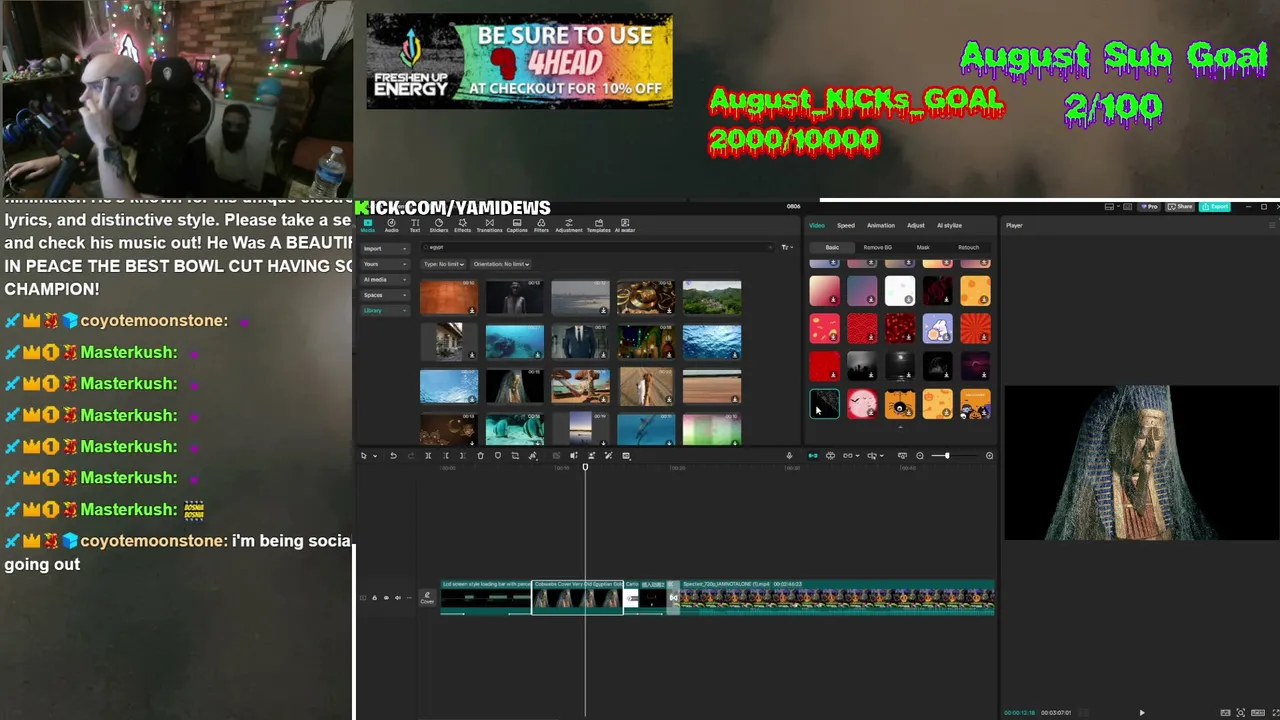Select the Mask sub-tab
The height and width of the screenshot is (720, 1280).
[x=923, y=247]
